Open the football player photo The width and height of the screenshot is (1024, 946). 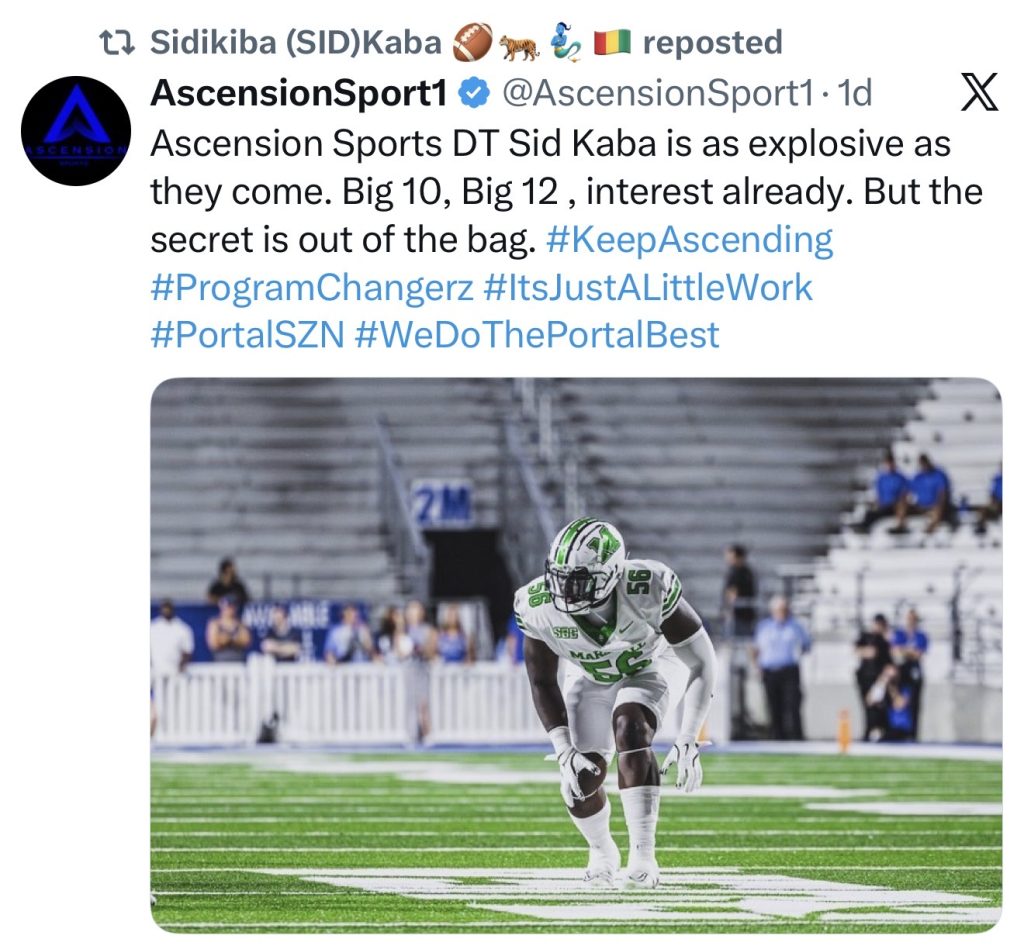point(576,655)
